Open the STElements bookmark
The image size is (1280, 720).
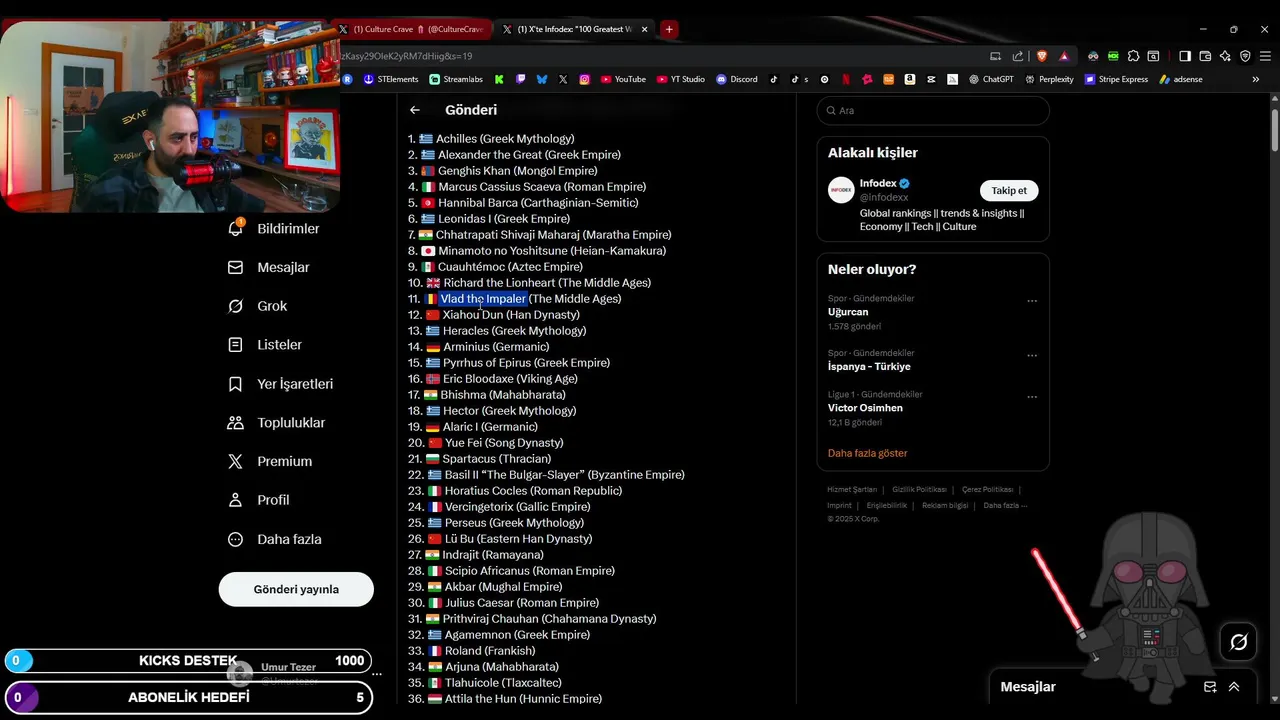(x=391, y=79)
